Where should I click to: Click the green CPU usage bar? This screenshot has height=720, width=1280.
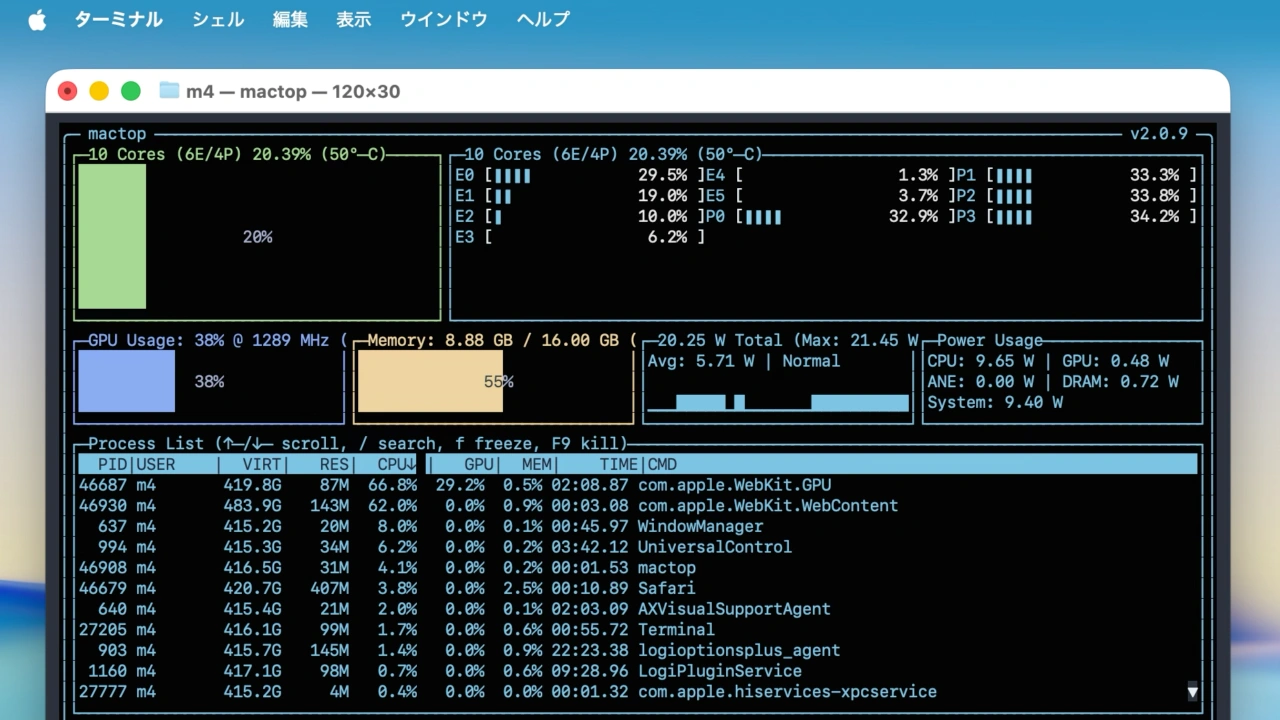(112, 237)
